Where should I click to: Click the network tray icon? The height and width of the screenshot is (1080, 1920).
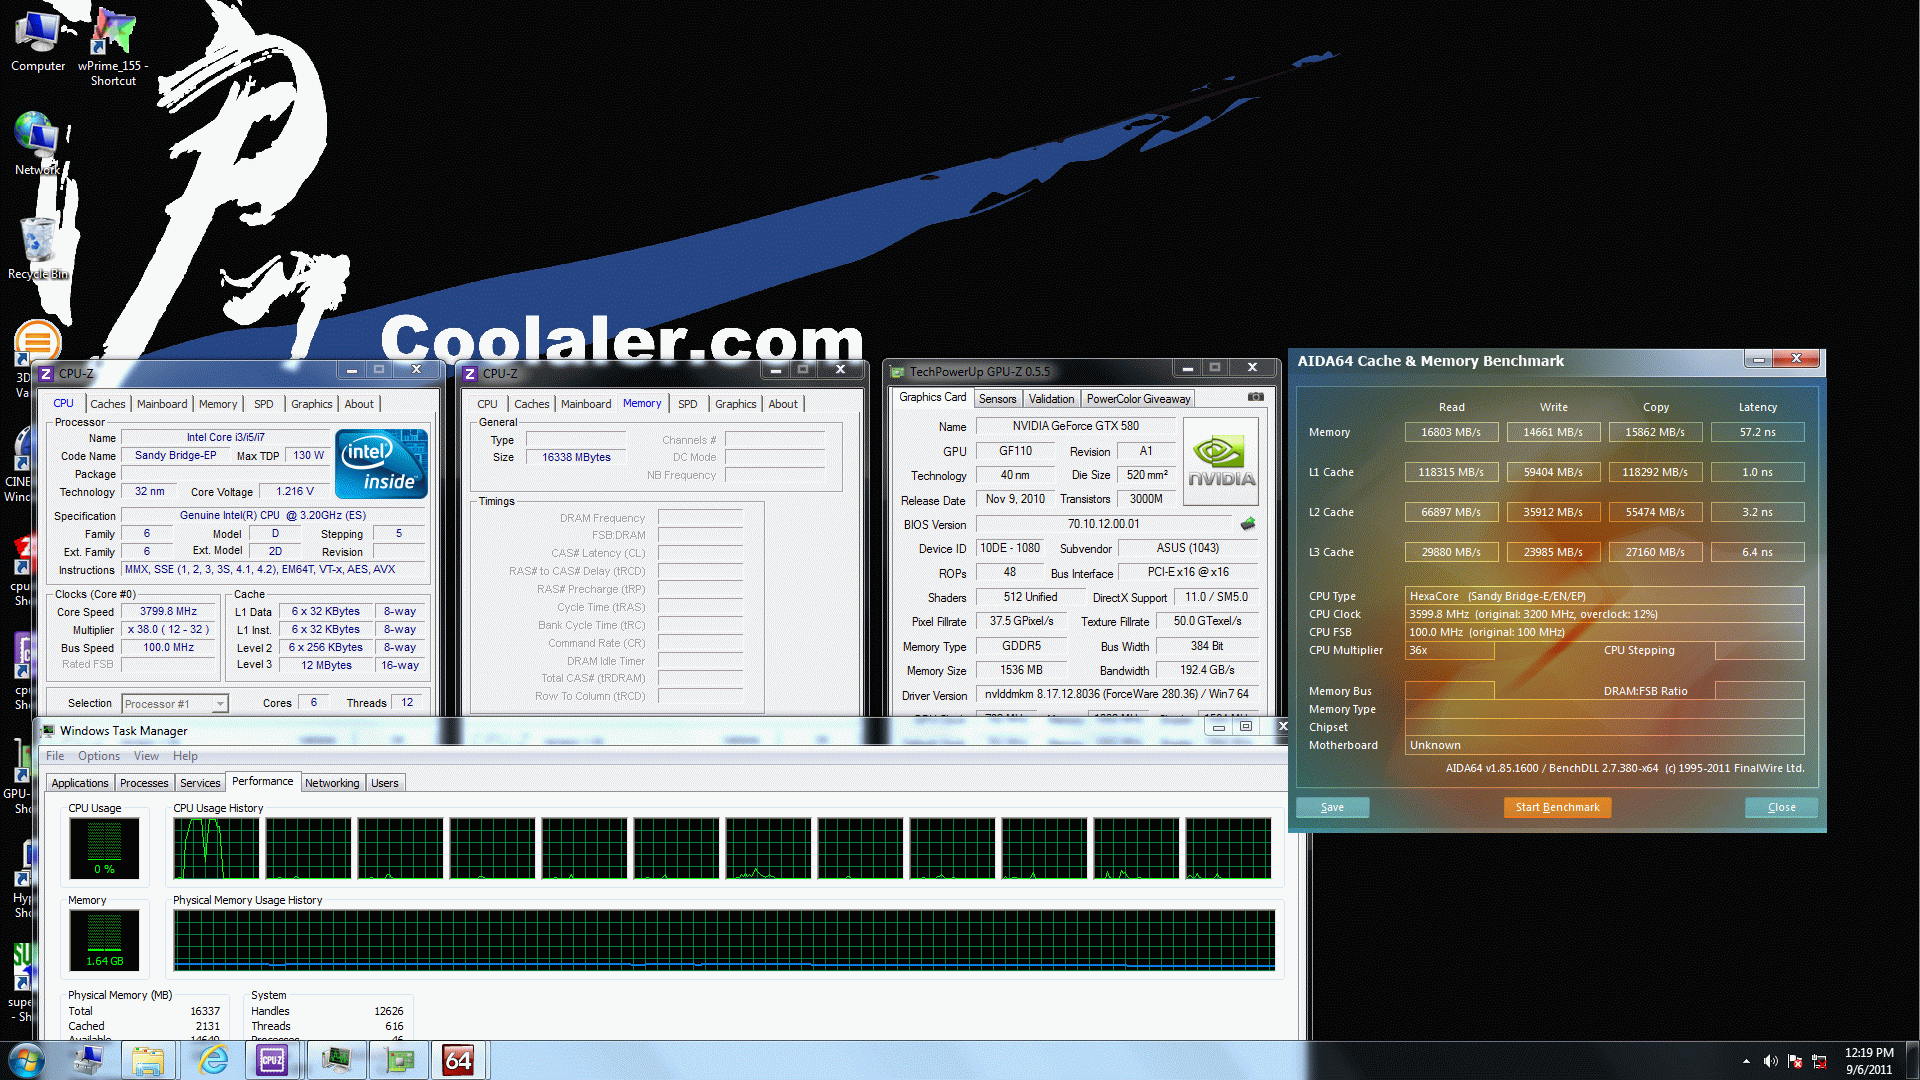(1820, 1061)
